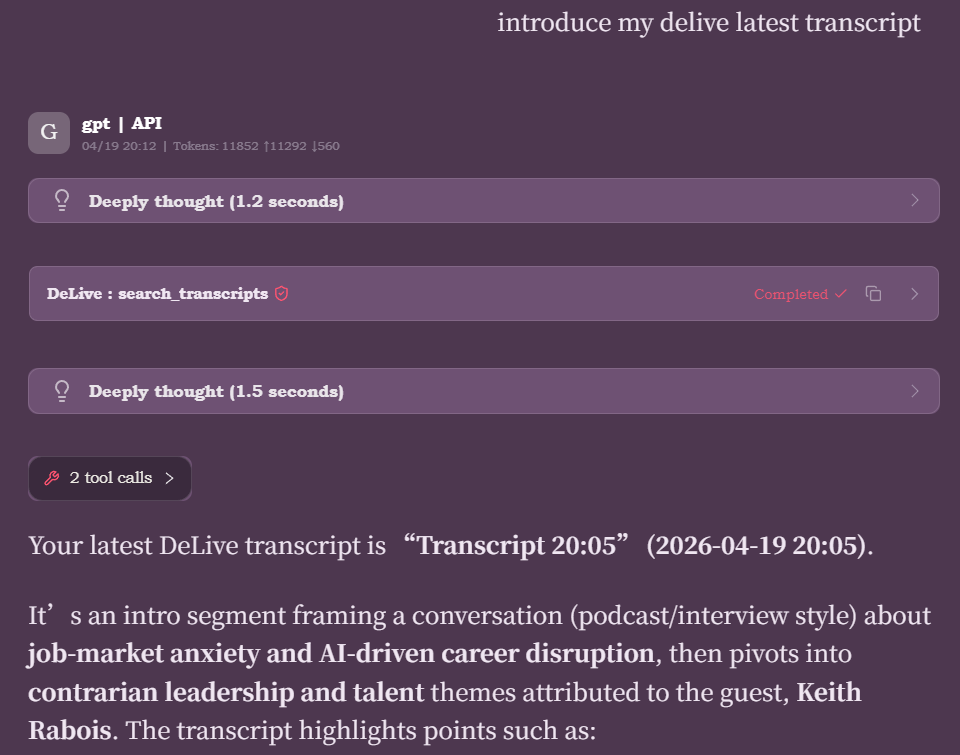
Task: Click the Completed status label
Action: pos(791,294)
